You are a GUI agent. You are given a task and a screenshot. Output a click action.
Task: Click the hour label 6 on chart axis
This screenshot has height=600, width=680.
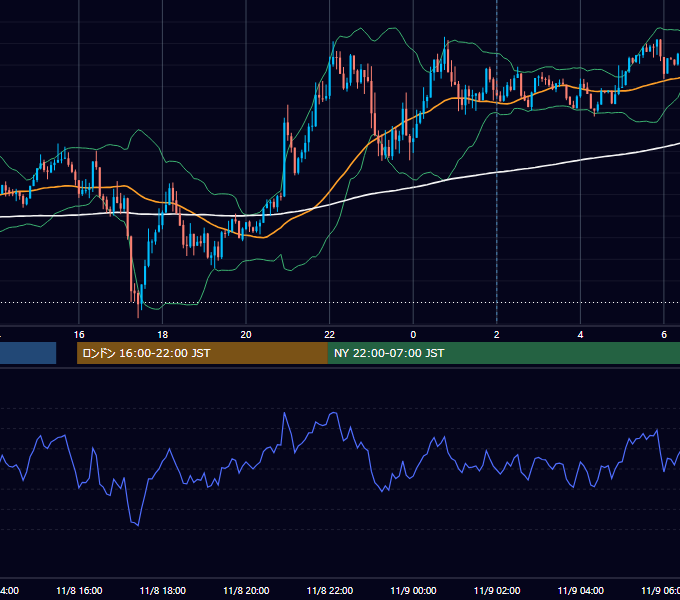[x=664, y=335]
